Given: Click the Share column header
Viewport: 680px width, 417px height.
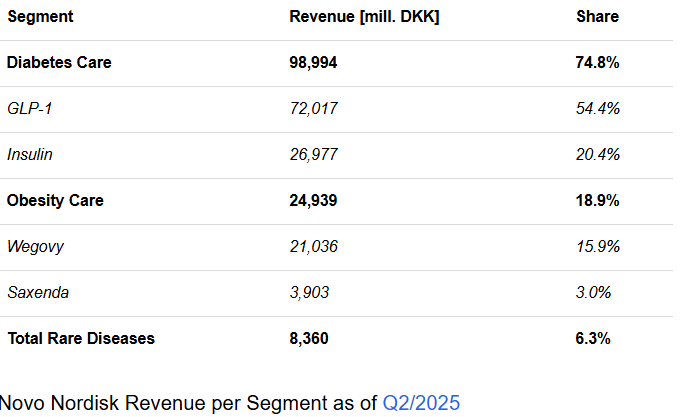Looking at the screenshot, I should point(597,17).
